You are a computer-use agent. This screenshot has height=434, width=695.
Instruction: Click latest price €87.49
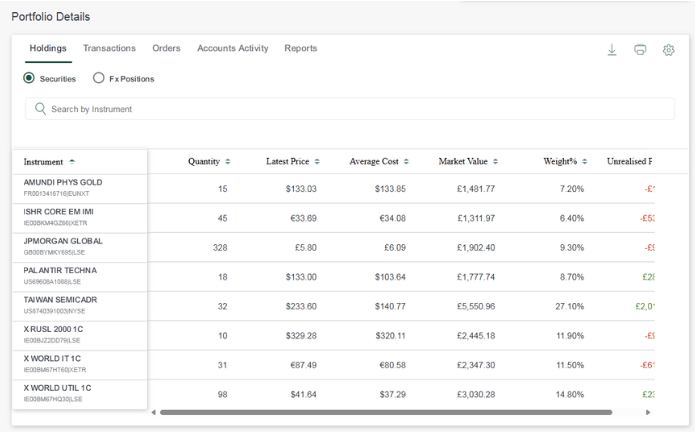click(303, 365)
